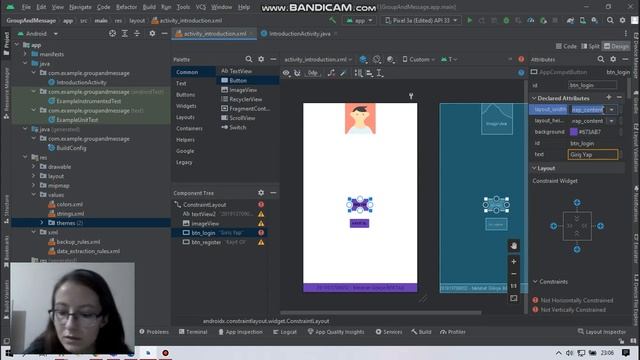Open the app run configuration dropdown
The width and height of the screenshot is (640, 360).
[359, 20]
